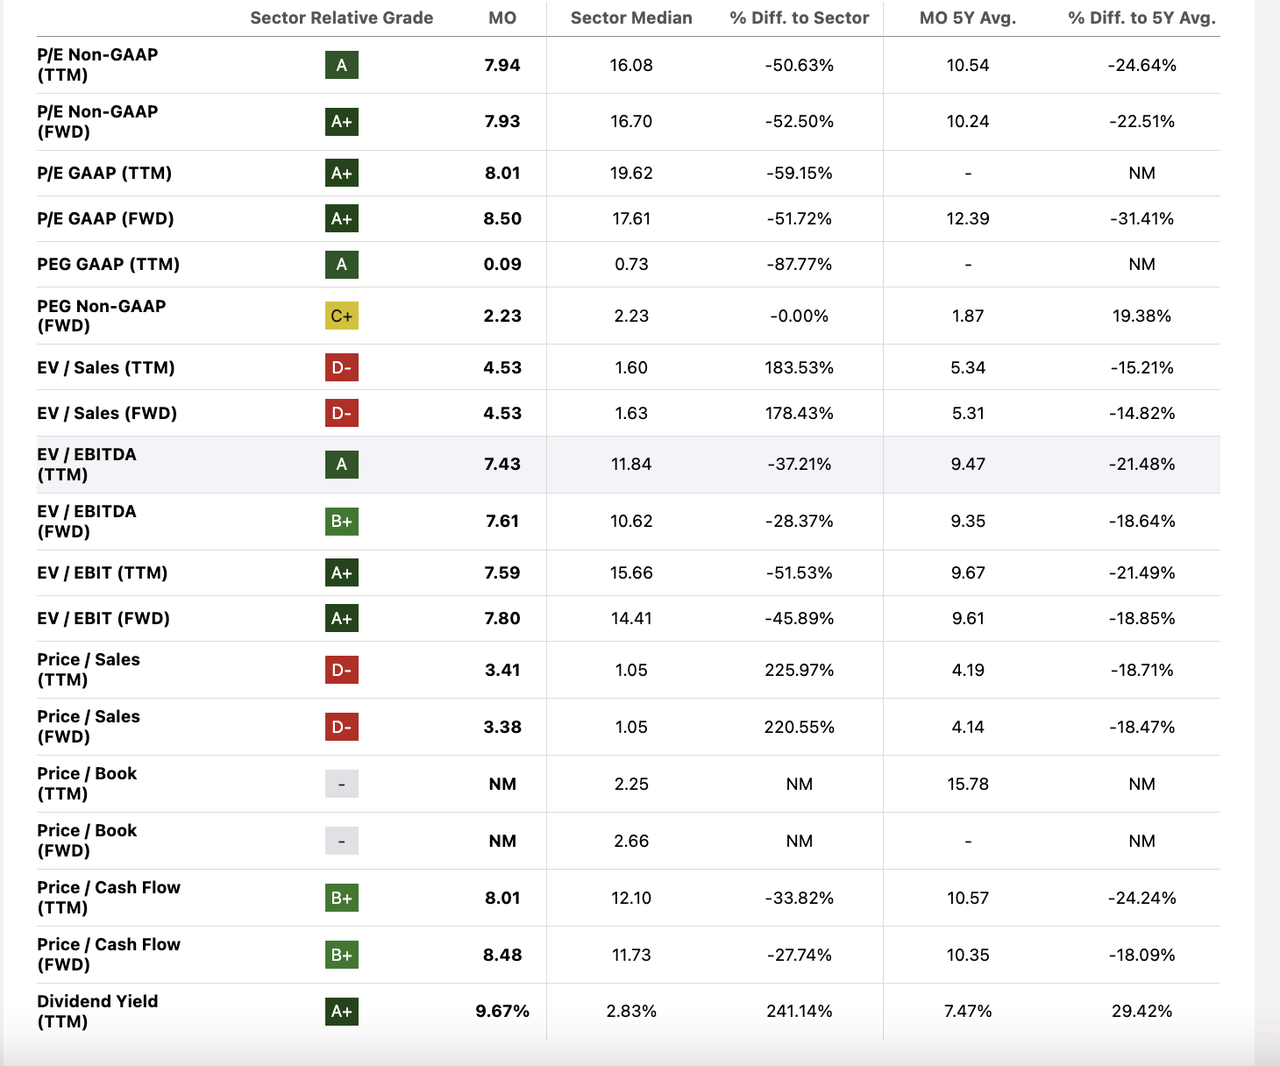
Task: Select the % Diff. to 5Y Avg. header
Action: click(x=1141, y=18)
